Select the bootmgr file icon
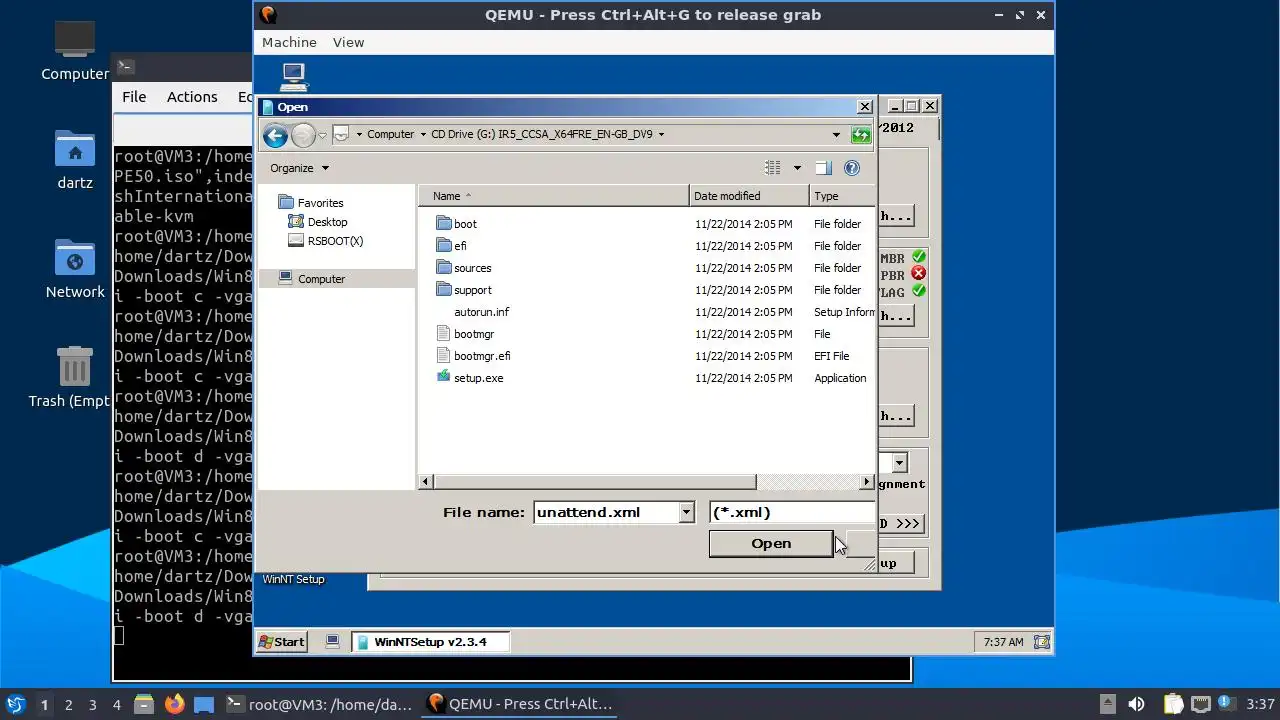This screenshot has height=720, width=1280. [x=445, y=333]
